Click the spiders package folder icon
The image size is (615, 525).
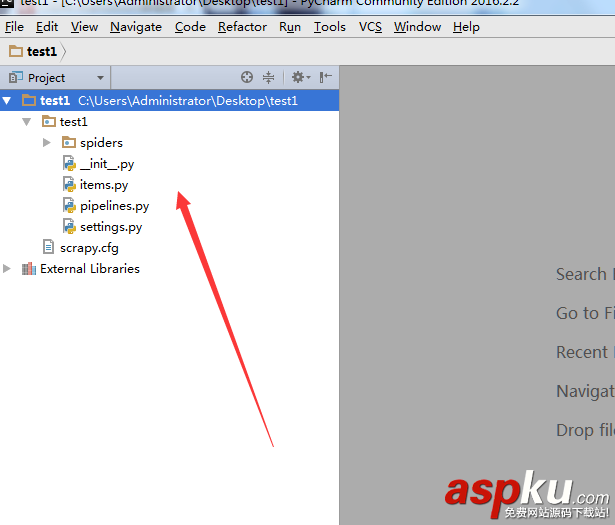click(69, 142)
